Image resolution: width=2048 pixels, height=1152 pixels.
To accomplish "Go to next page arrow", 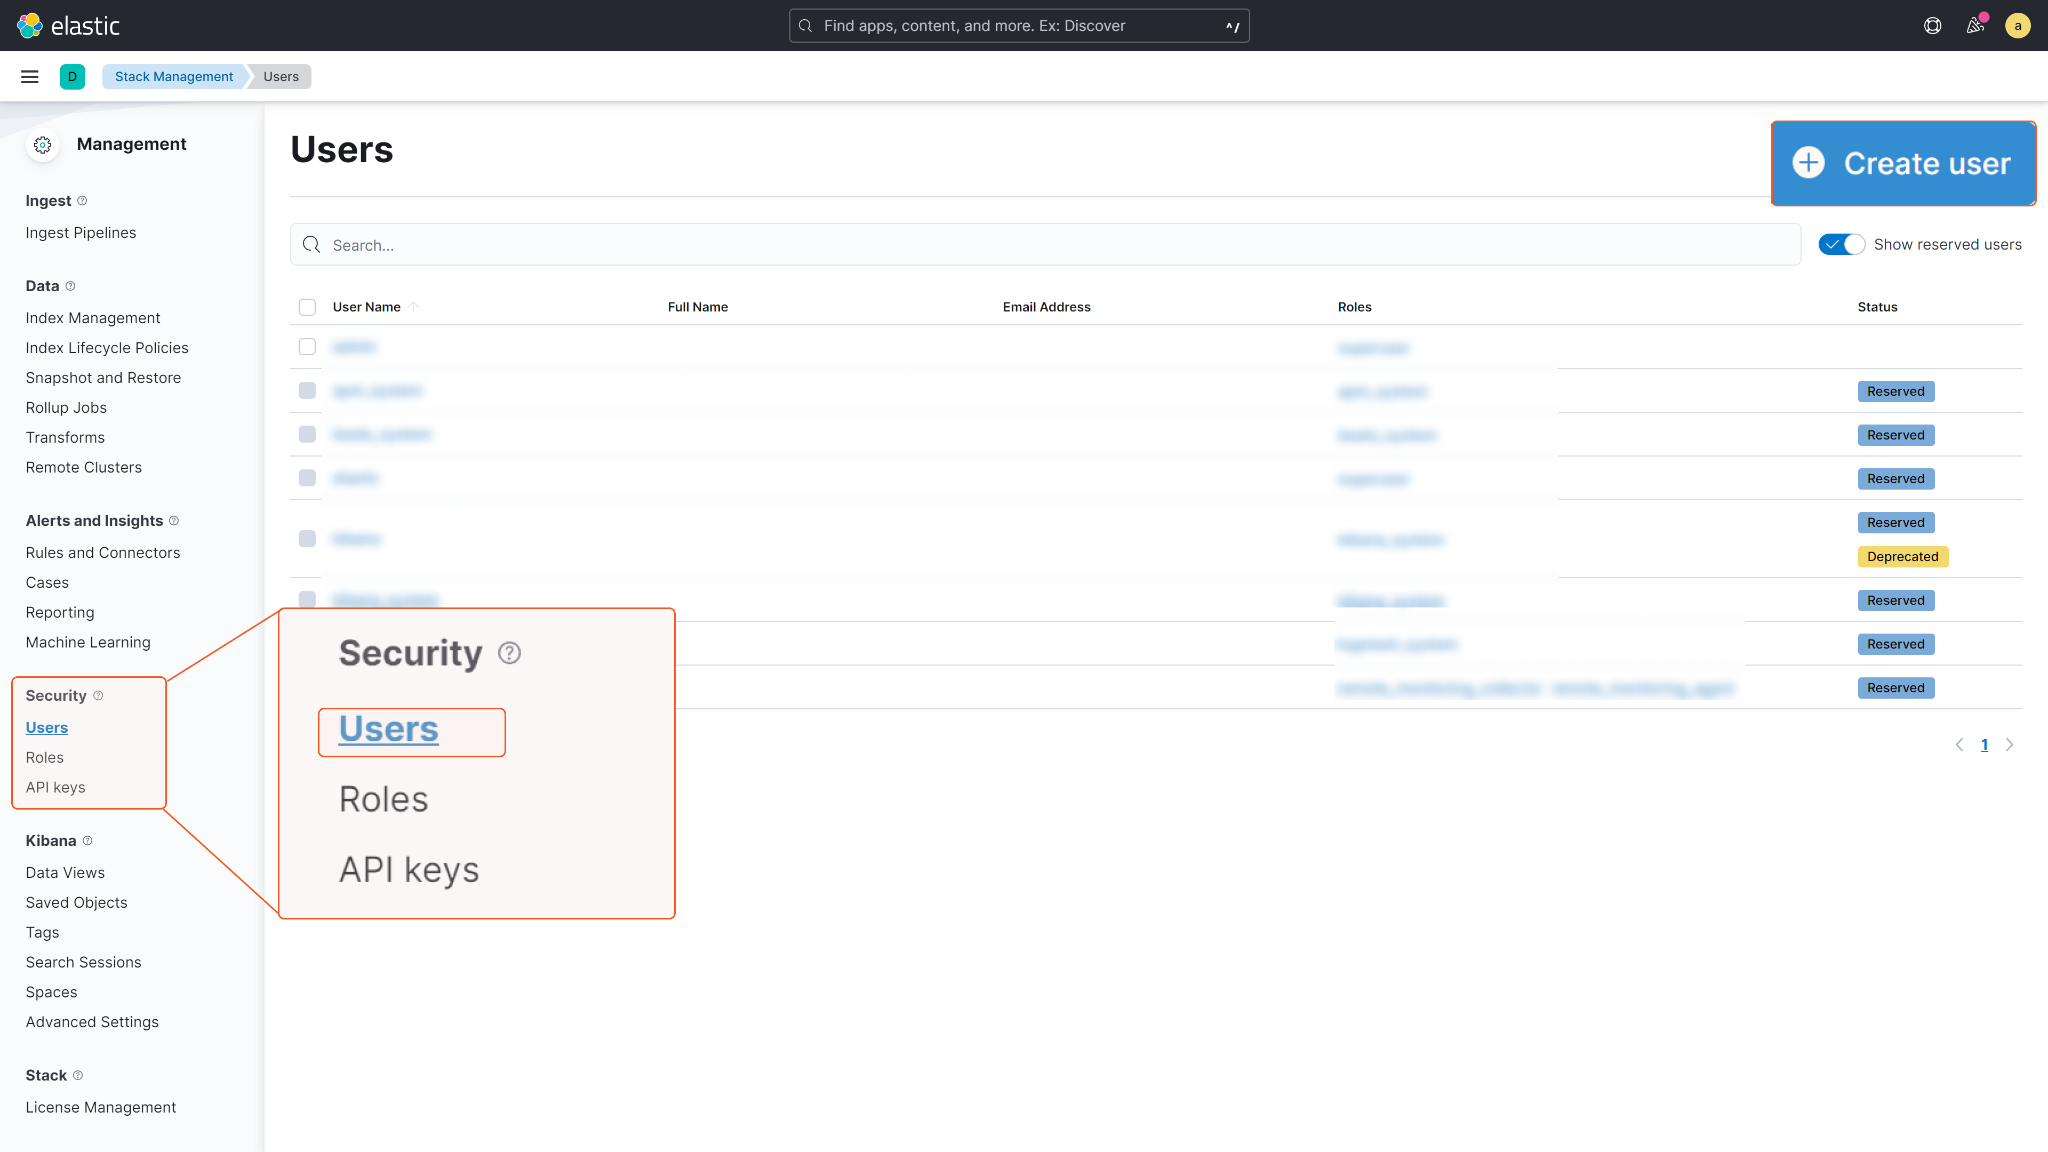I will 2009,745.
